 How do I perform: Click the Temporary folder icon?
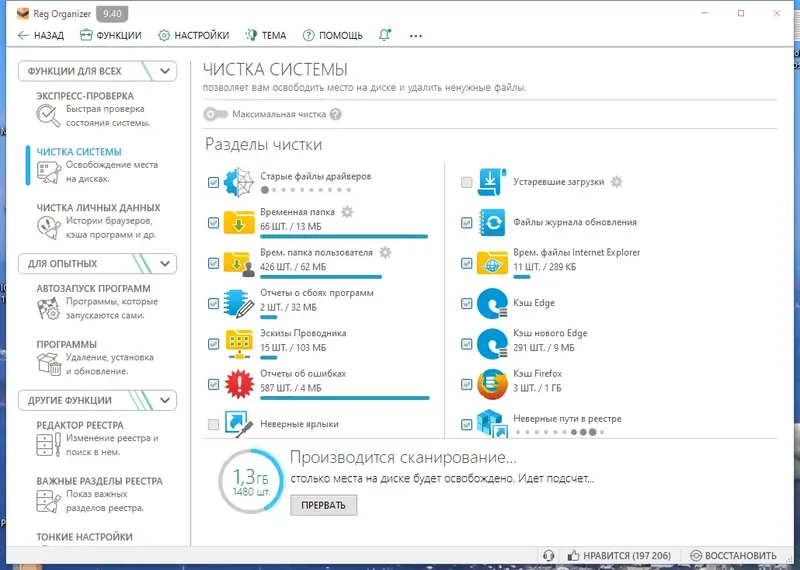coord(239,222)
